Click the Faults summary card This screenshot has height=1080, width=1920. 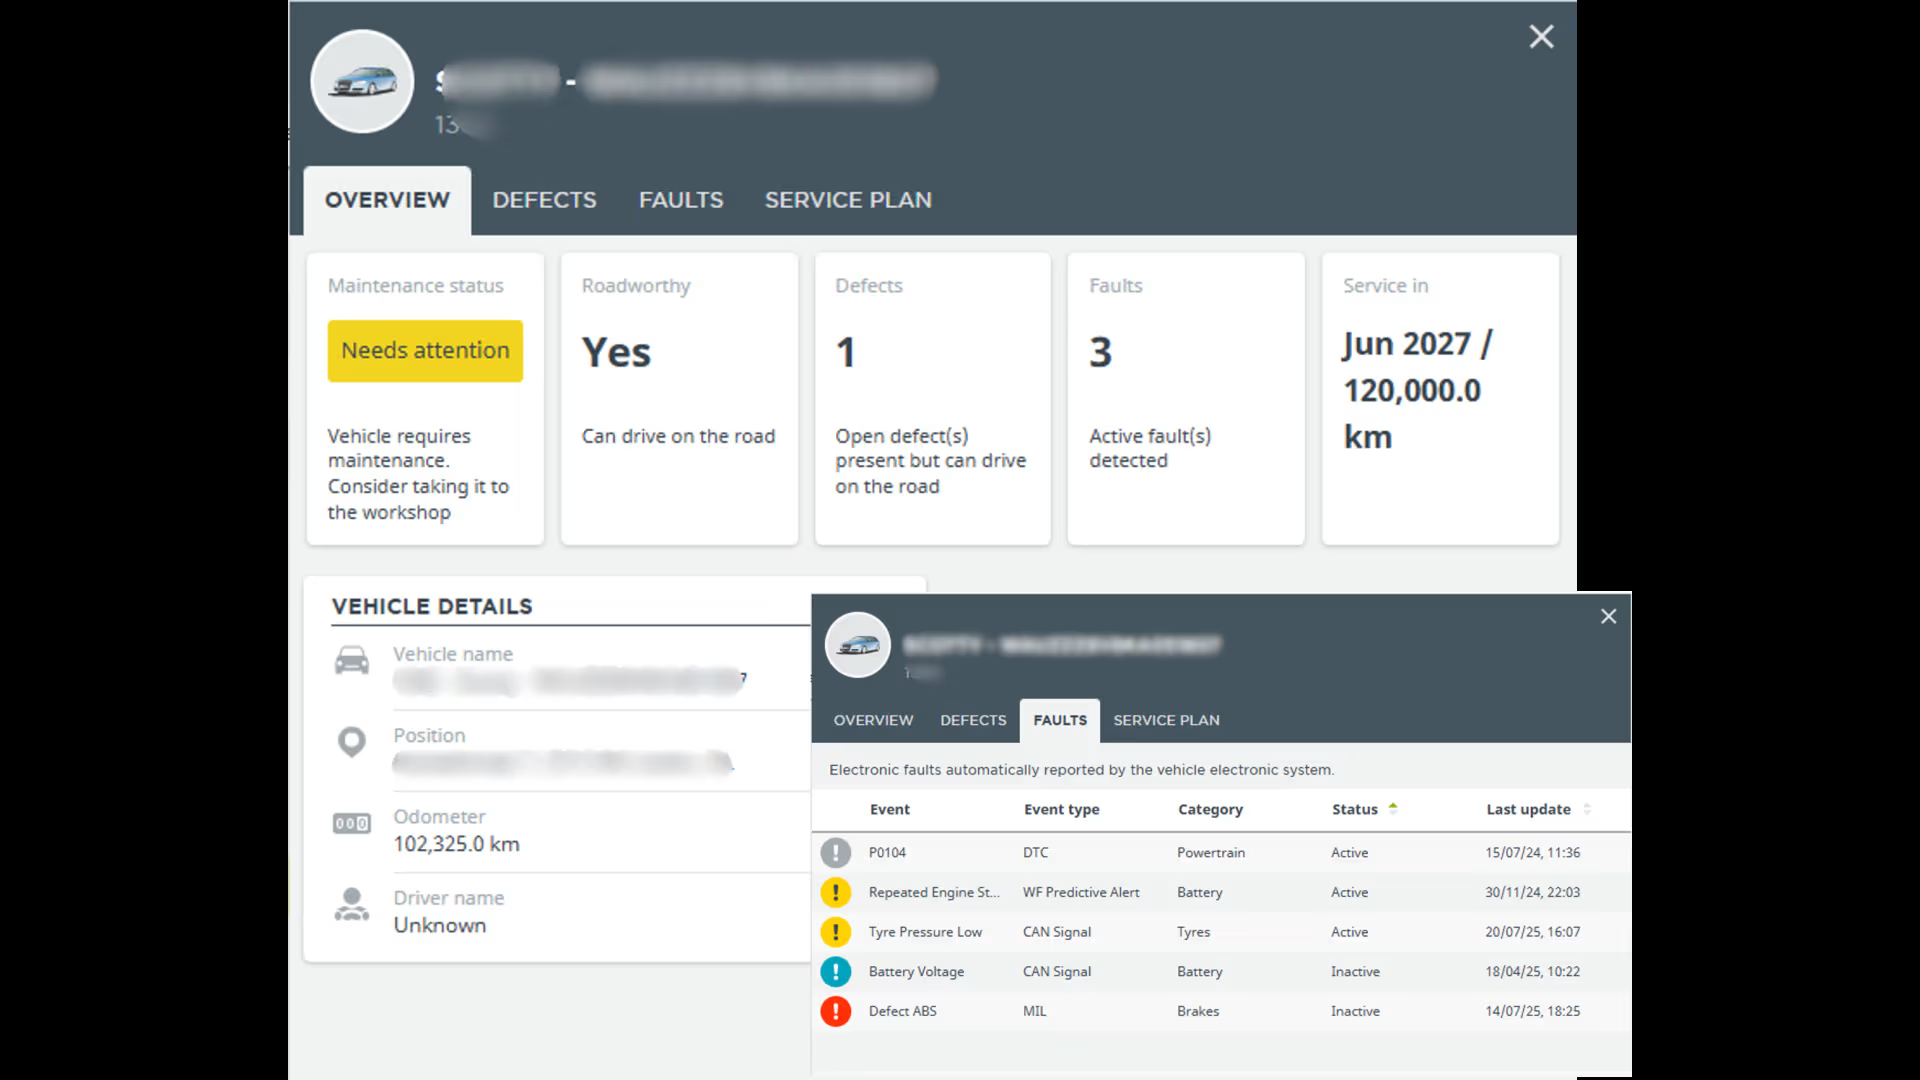point(1186,398)
